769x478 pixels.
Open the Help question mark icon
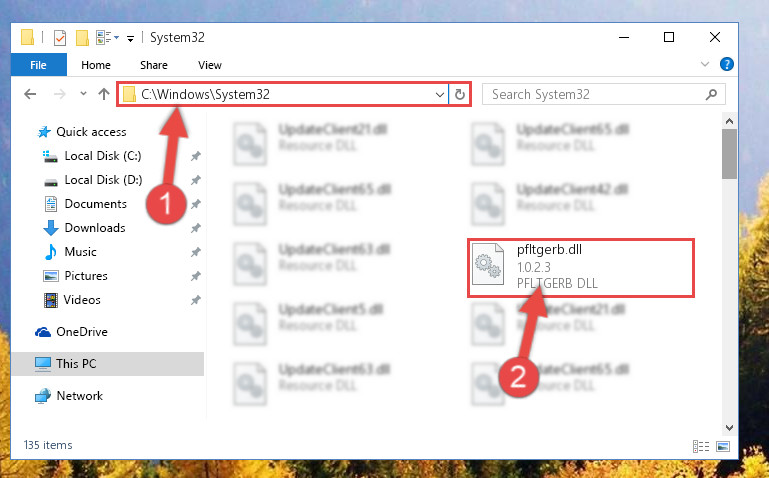[x=726, y=64]
